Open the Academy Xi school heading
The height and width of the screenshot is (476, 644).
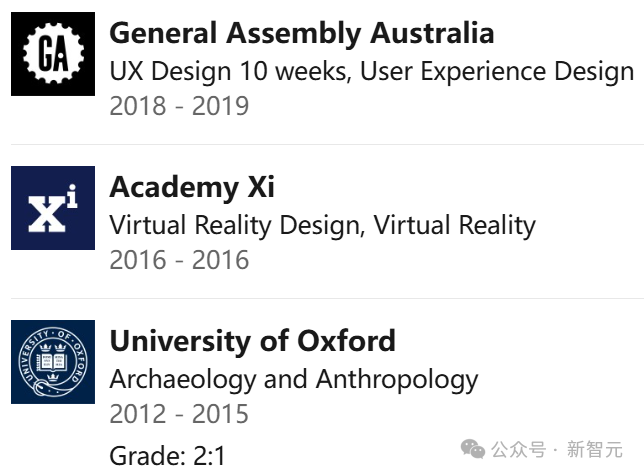point(192,187)
